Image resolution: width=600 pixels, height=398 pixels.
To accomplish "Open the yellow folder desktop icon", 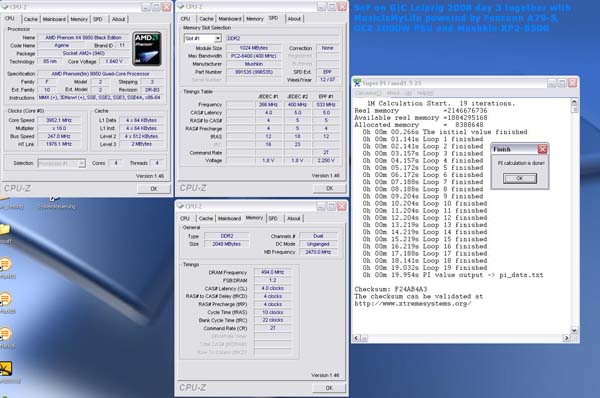I will tap(5, 229).
